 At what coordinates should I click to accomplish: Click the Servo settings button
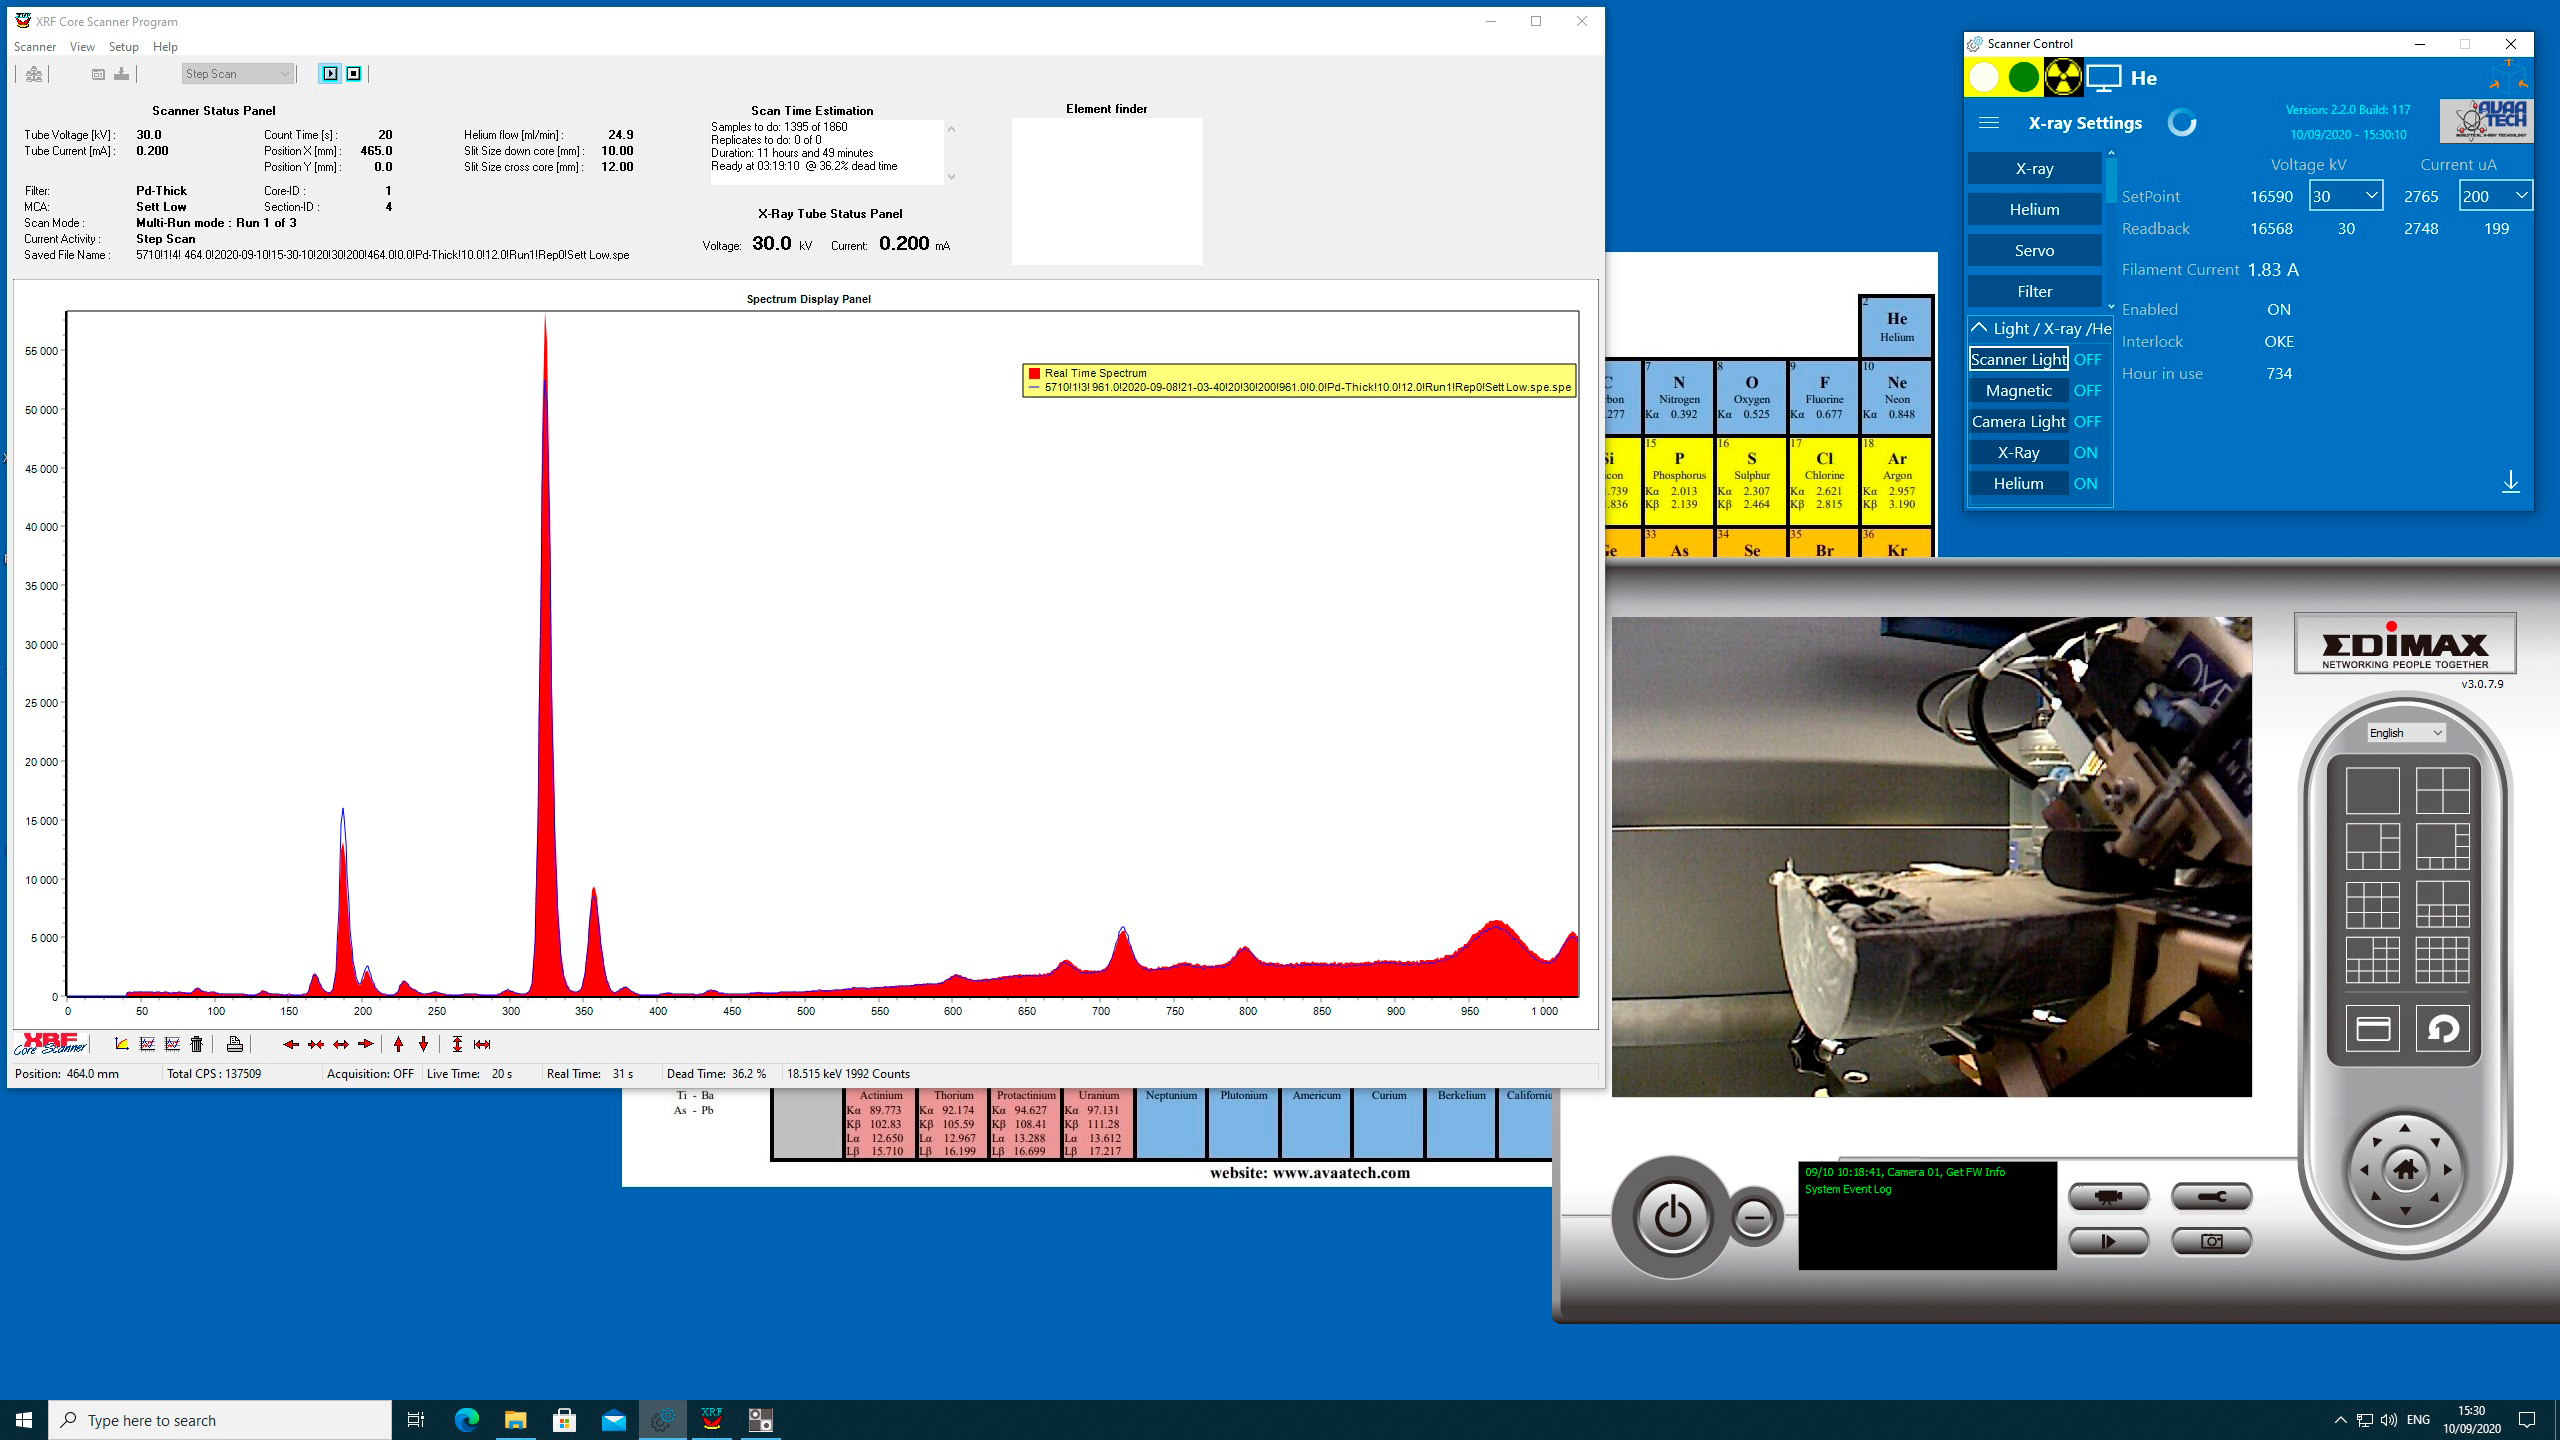[x=2034, y=251]
